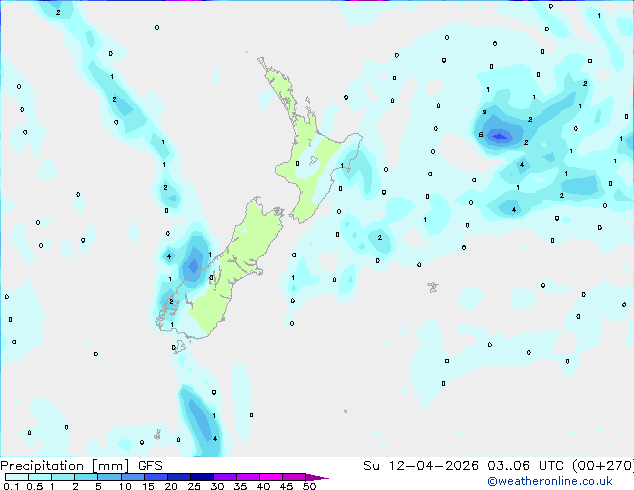Click the '30' legend scale label
This screenshot has height=490, width=634.
pyautogui.click(x=217, y=486)
